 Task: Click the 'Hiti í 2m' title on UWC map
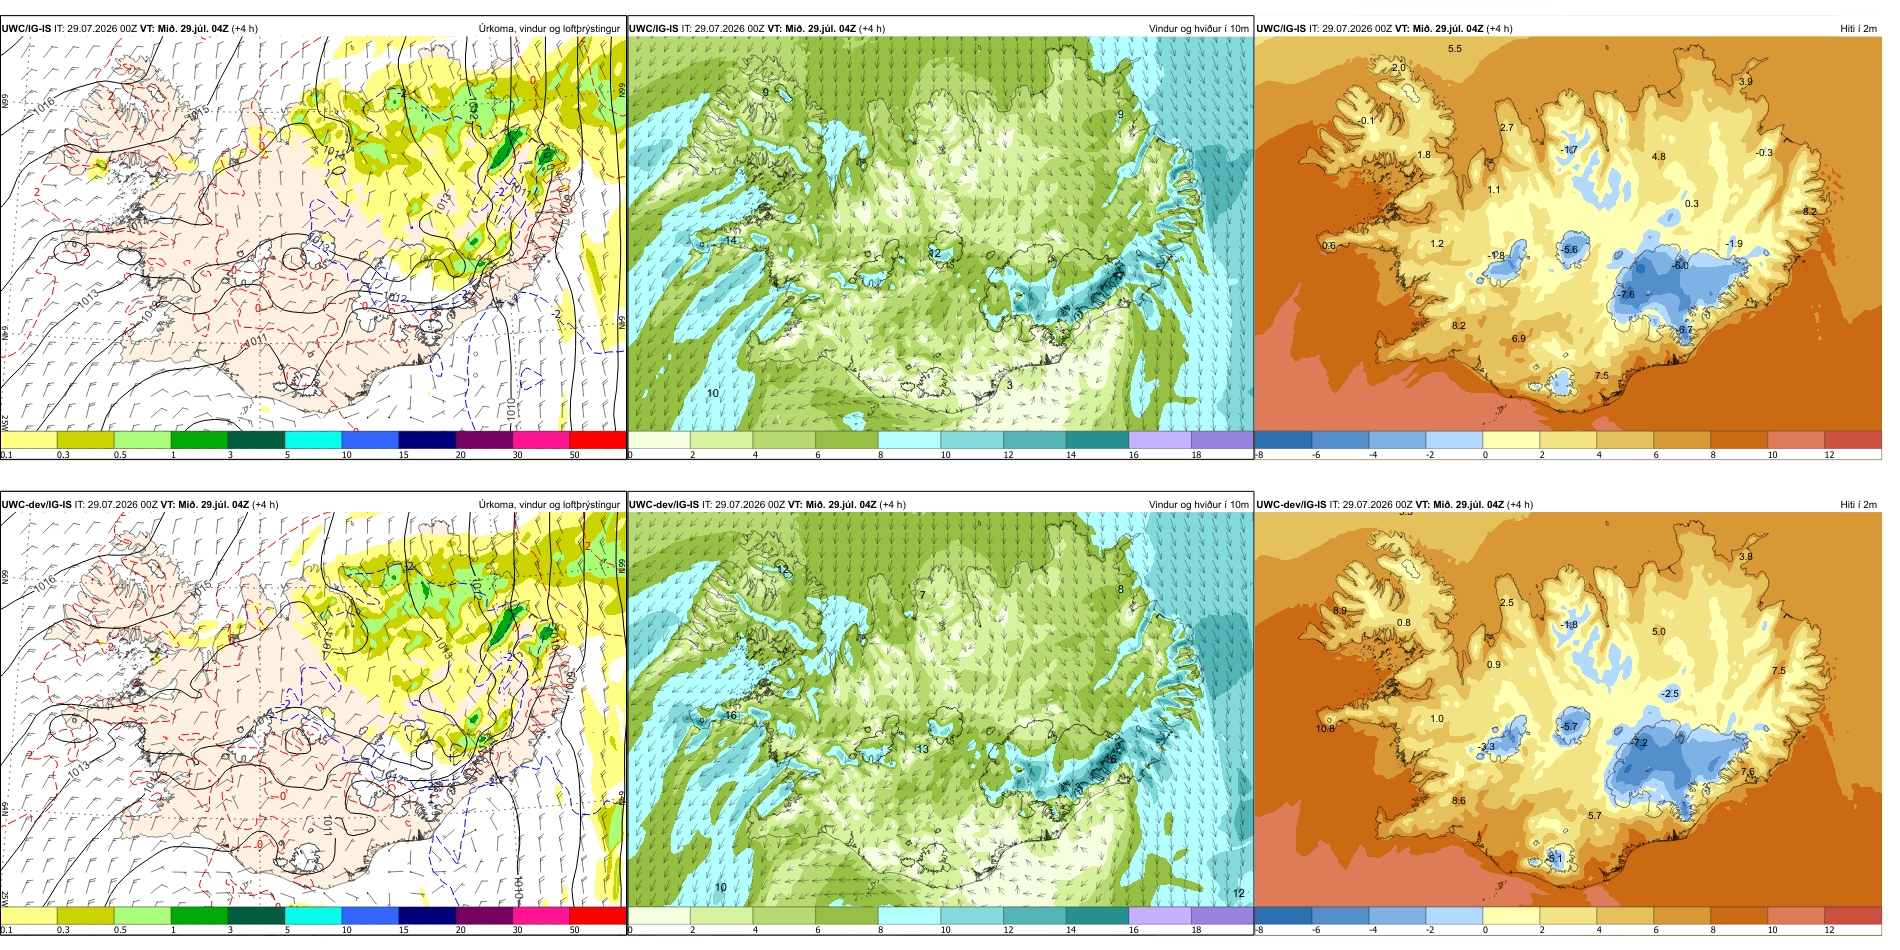(x=1858, y=29)
